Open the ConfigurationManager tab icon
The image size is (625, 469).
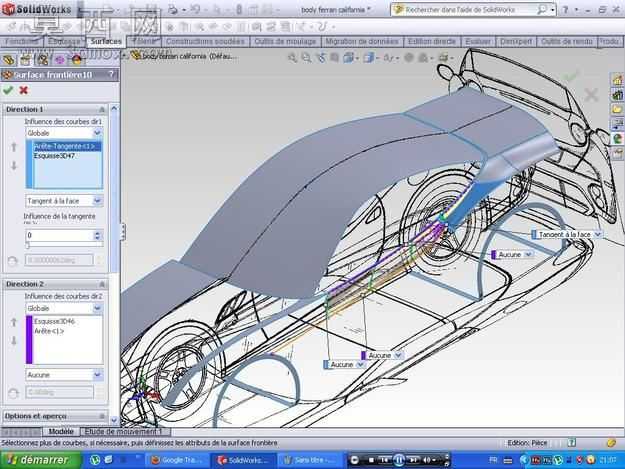(x=43, y=60)
